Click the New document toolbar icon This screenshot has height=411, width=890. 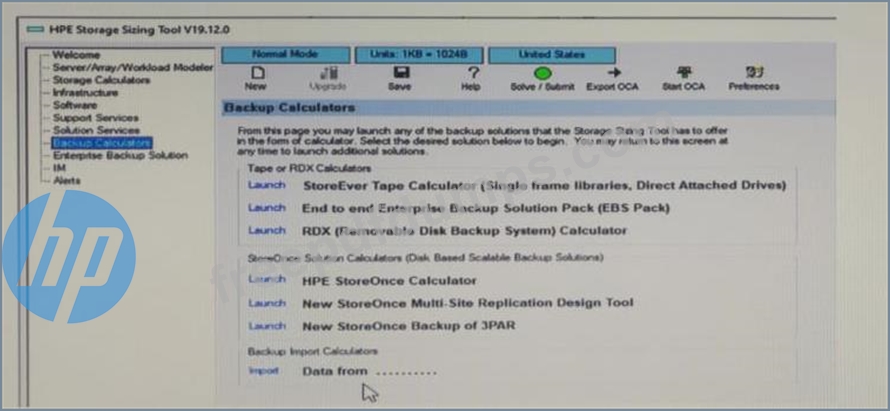point(257,74)
